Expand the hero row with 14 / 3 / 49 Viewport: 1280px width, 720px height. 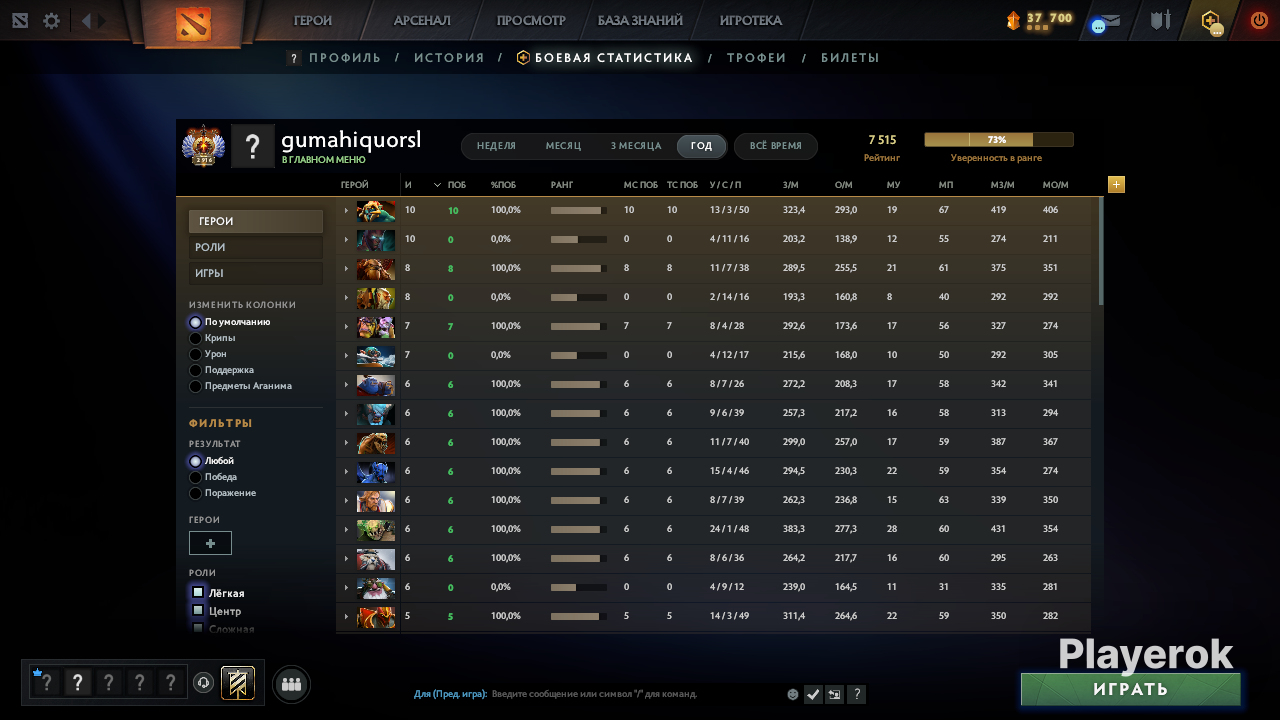click(346, 617)
